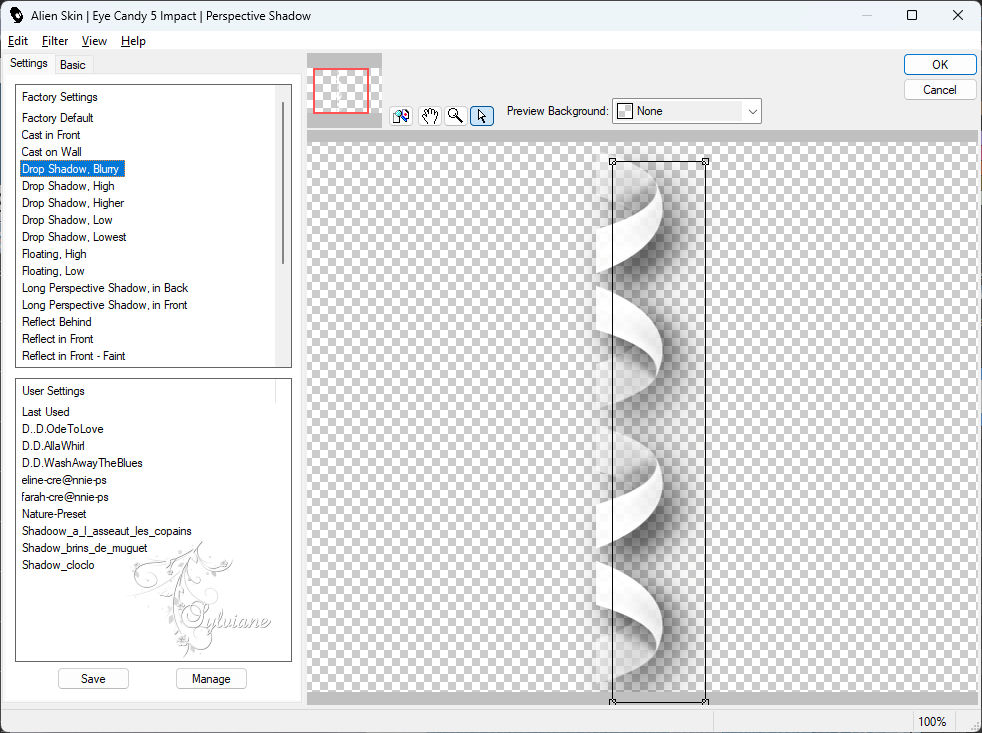This screenshot has height=733, width=982.
Task: Select the Factory Default preset
Action: pos(58,118)
